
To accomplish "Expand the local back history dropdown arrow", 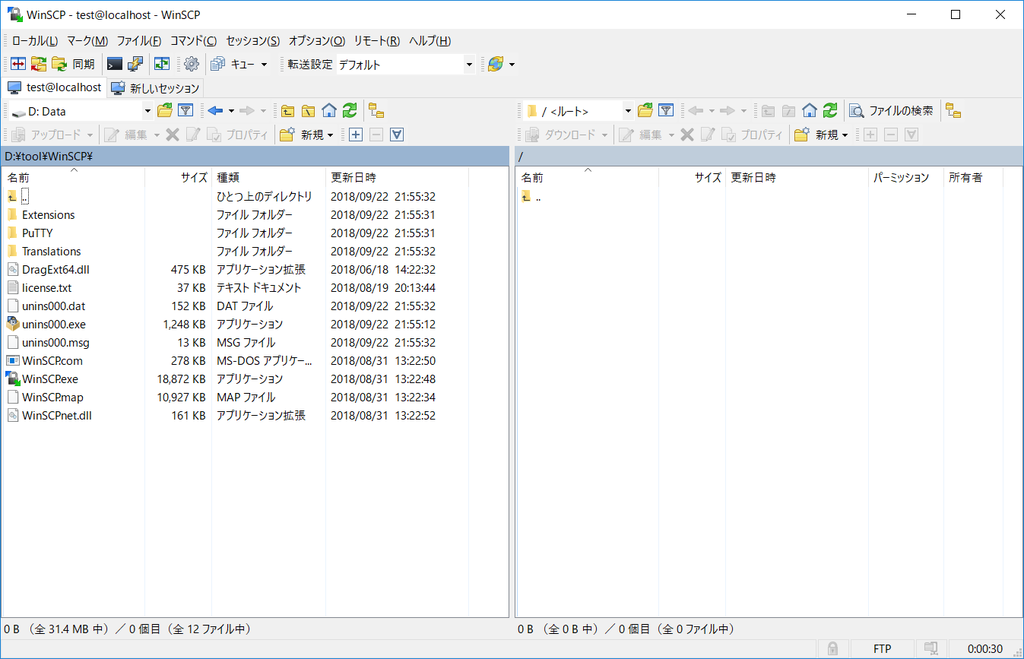I will (231, 110).
